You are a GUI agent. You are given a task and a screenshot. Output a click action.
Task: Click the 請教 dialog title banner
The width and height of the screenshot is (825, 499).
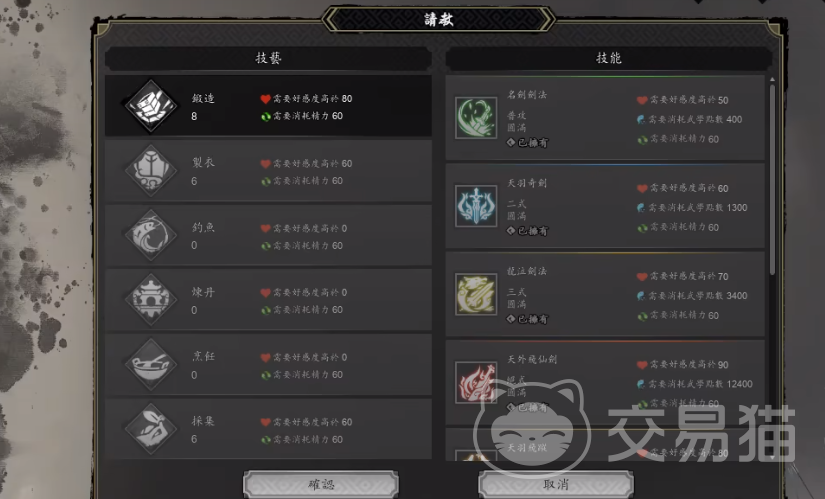(x=438, y=19)
